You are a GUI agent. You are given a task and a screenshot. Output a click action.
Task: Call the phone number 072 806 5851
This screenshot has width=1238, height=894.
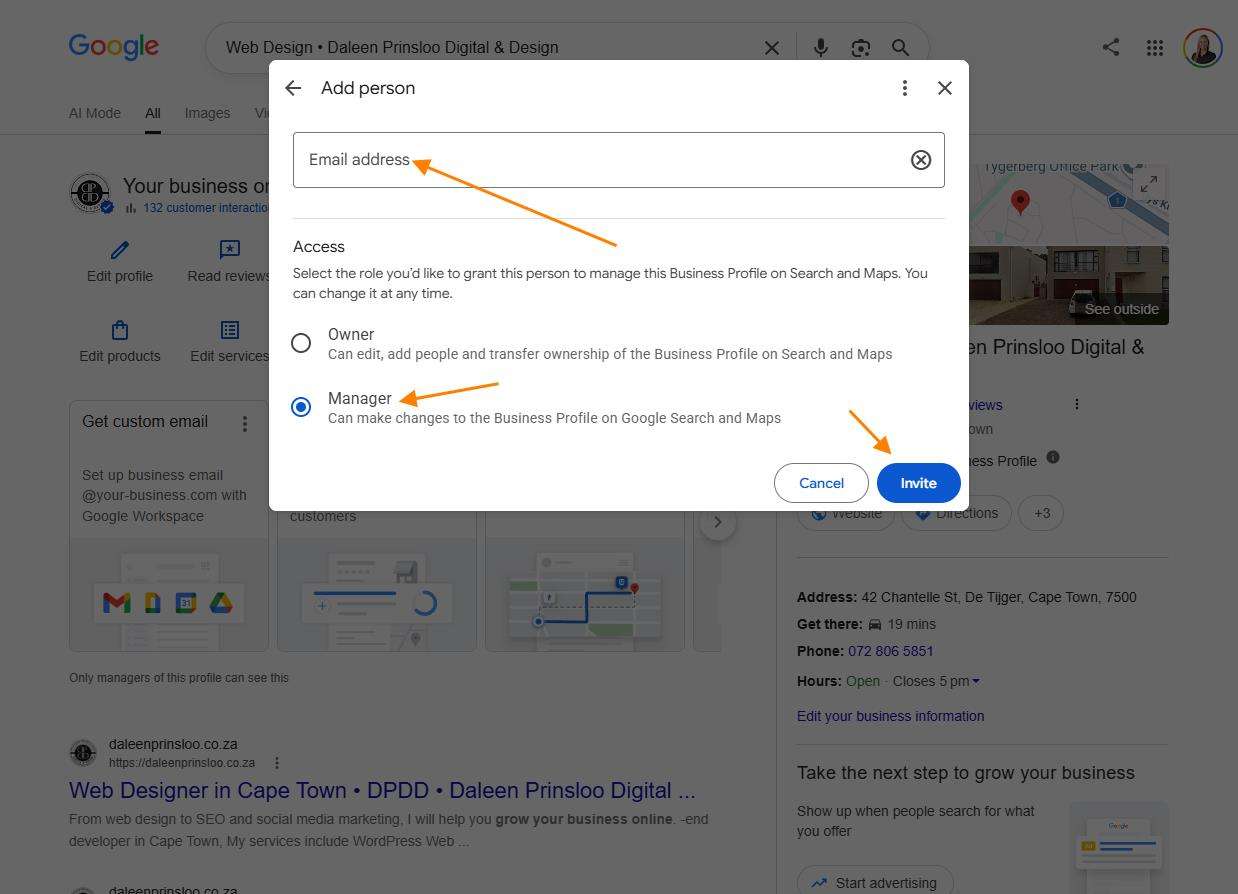click(891, 651)
